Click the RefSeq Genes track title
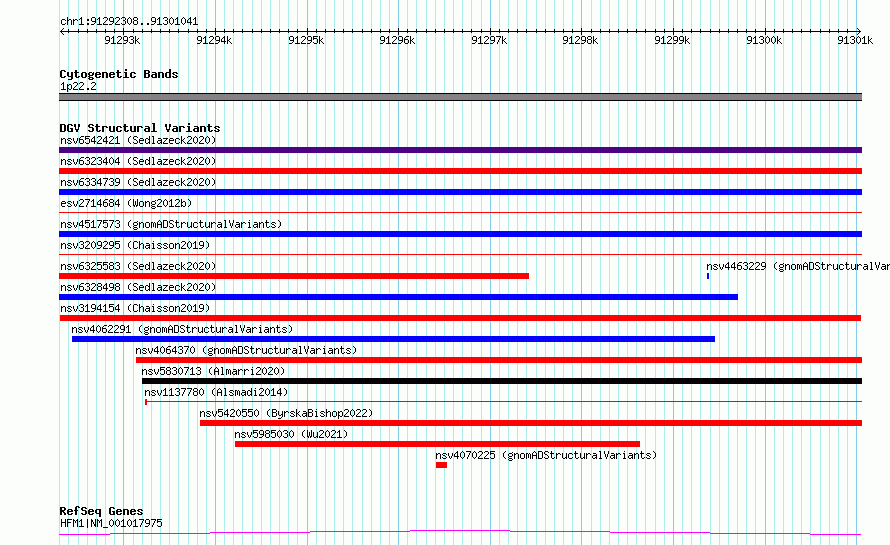890x545 pixels. click(101, 511)
